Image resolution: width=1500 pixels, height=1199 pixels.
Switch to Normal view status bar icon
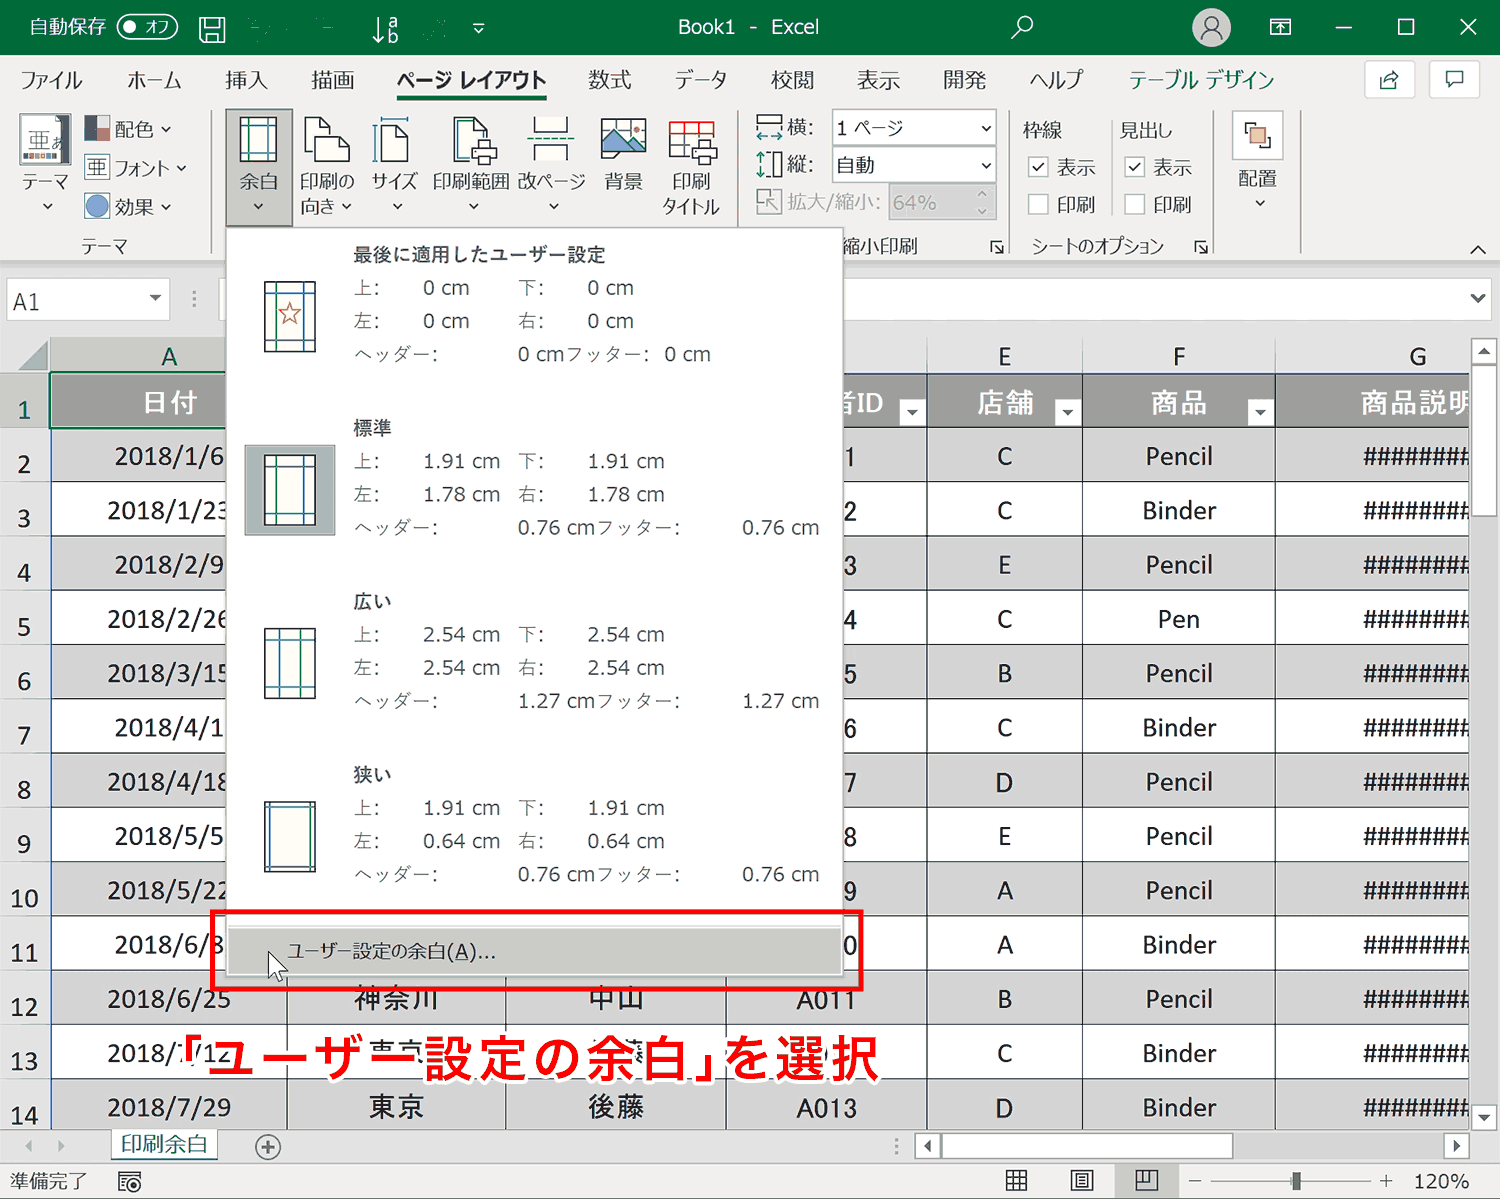(1016, 1181)
